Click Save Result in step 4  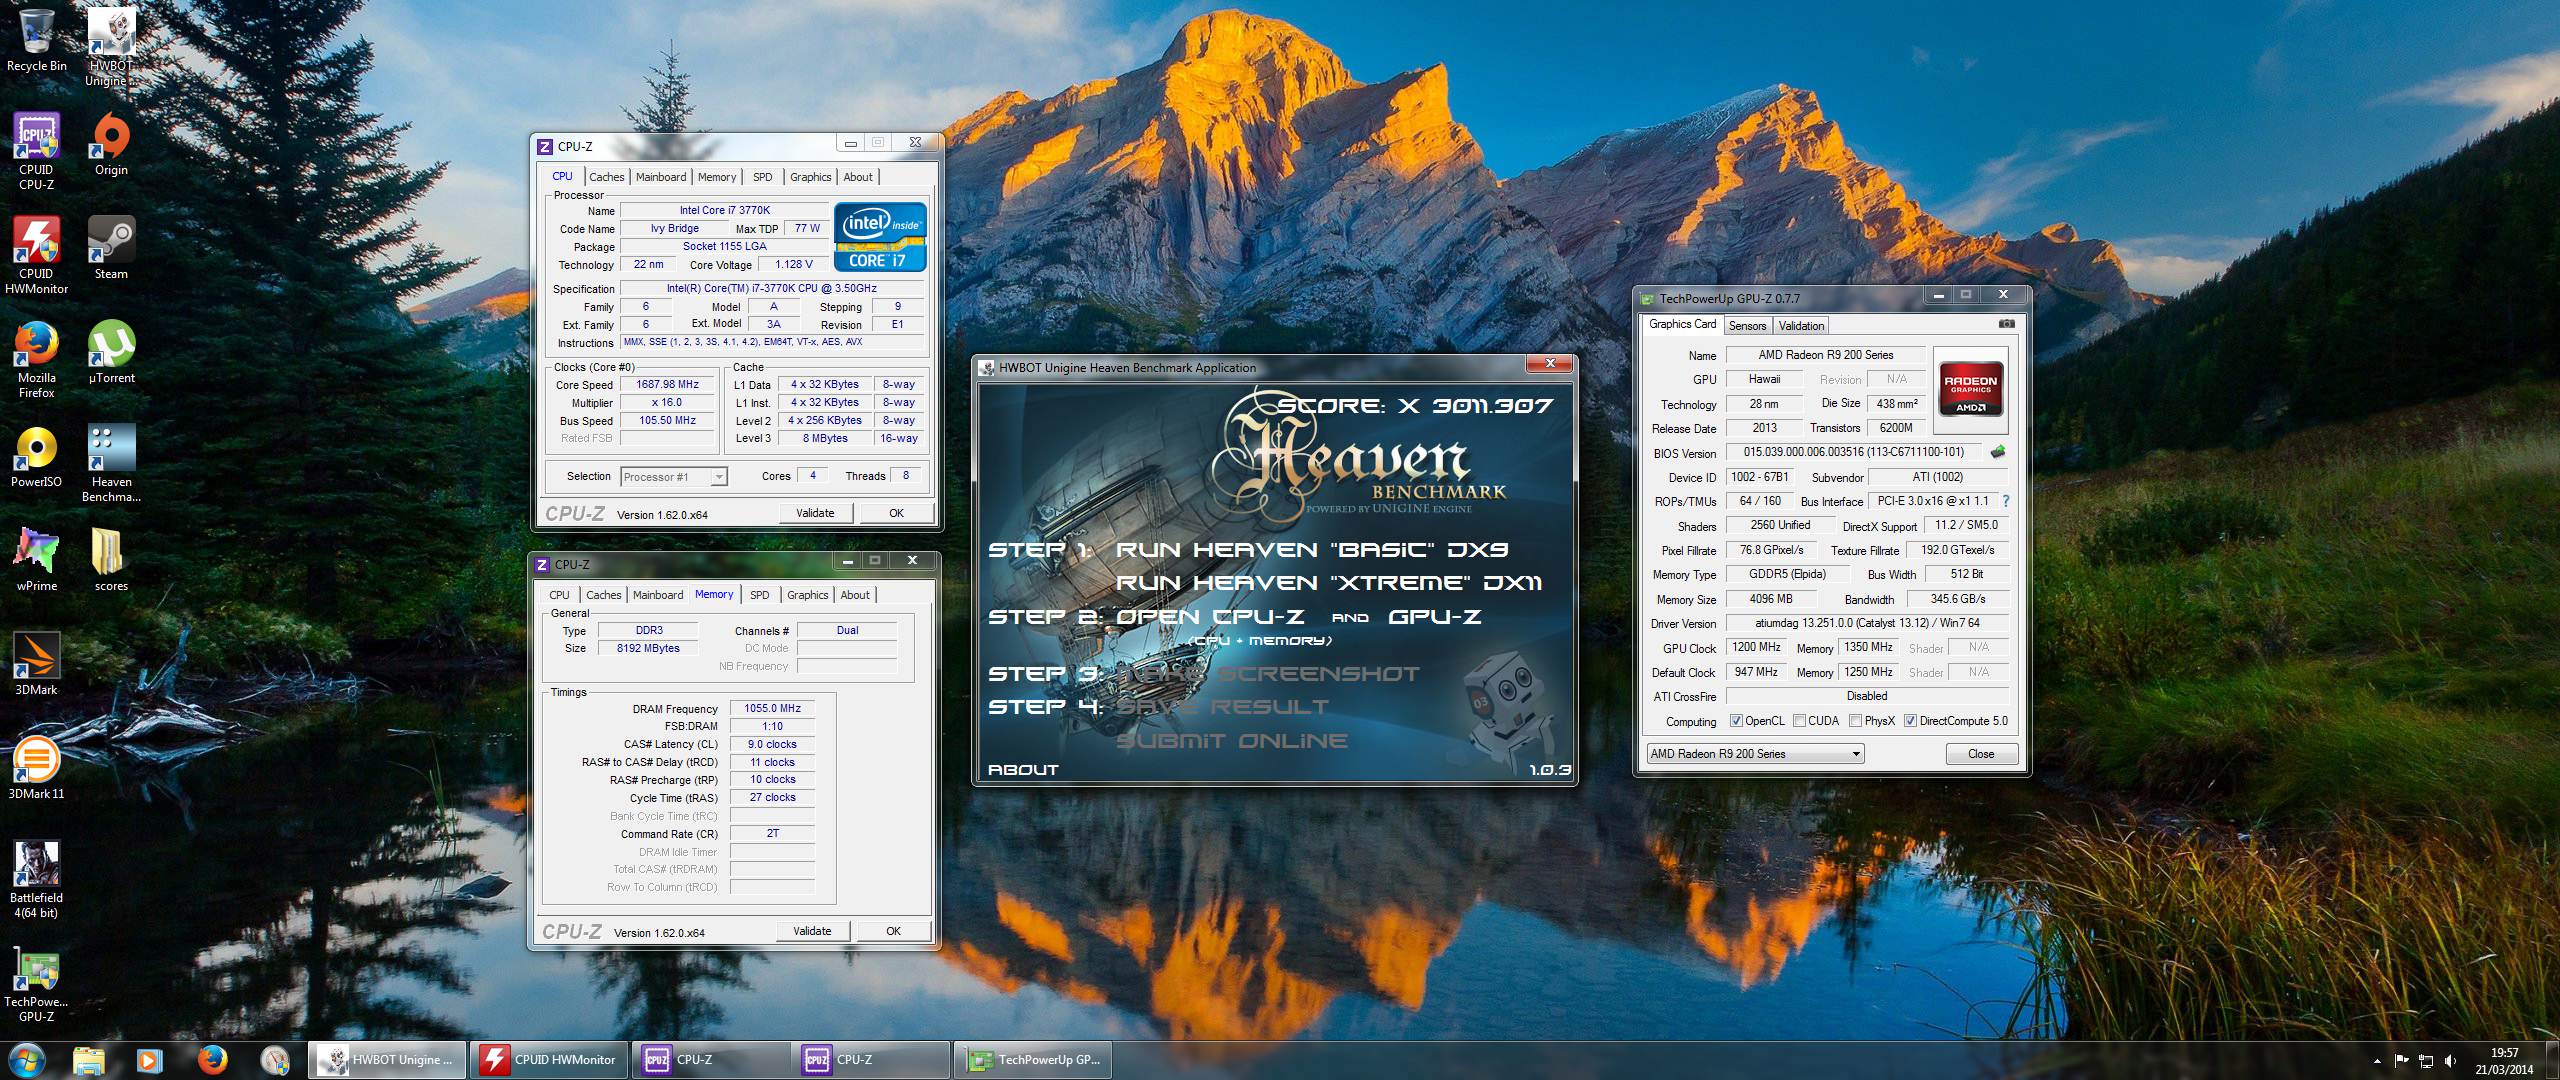coord(1222,707)
